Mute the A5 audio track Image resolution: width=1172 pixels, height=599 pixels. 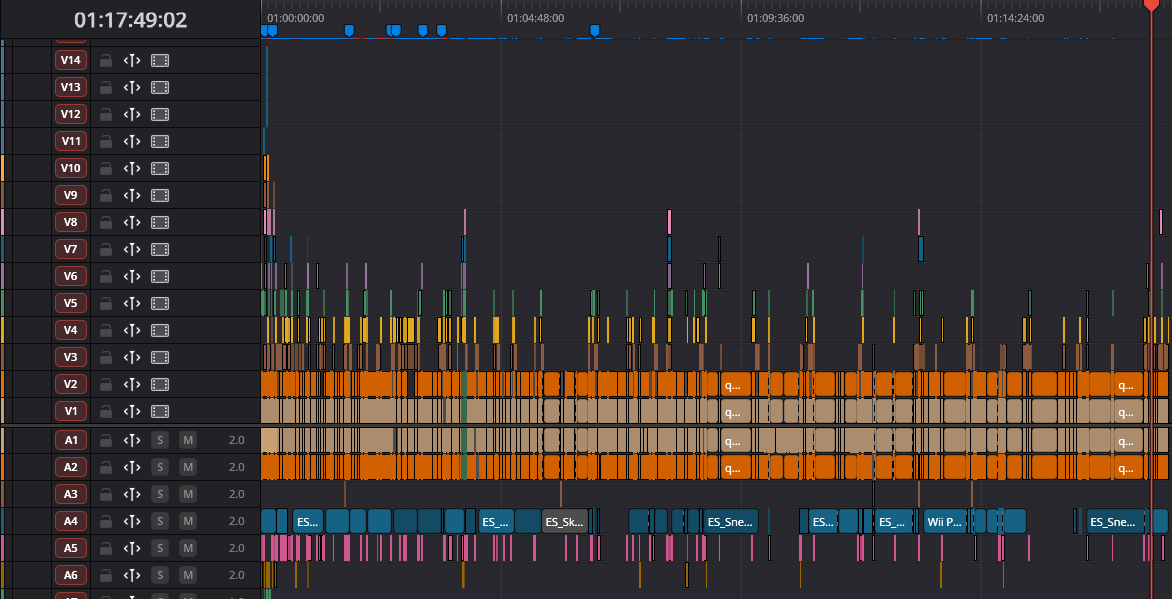(x=188, y=548)
